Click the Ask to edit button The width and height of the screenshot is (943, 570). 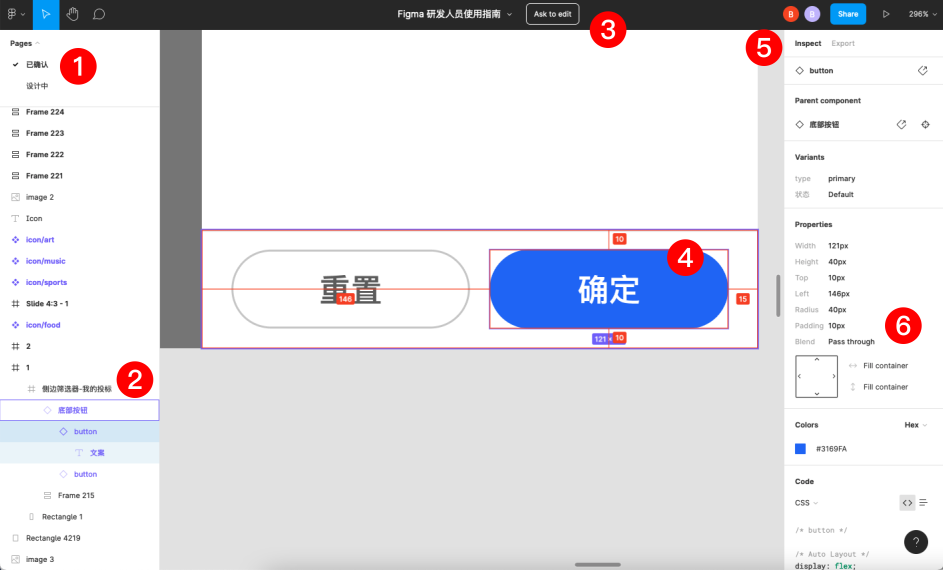pyautogui.click(x=553, y=14)
